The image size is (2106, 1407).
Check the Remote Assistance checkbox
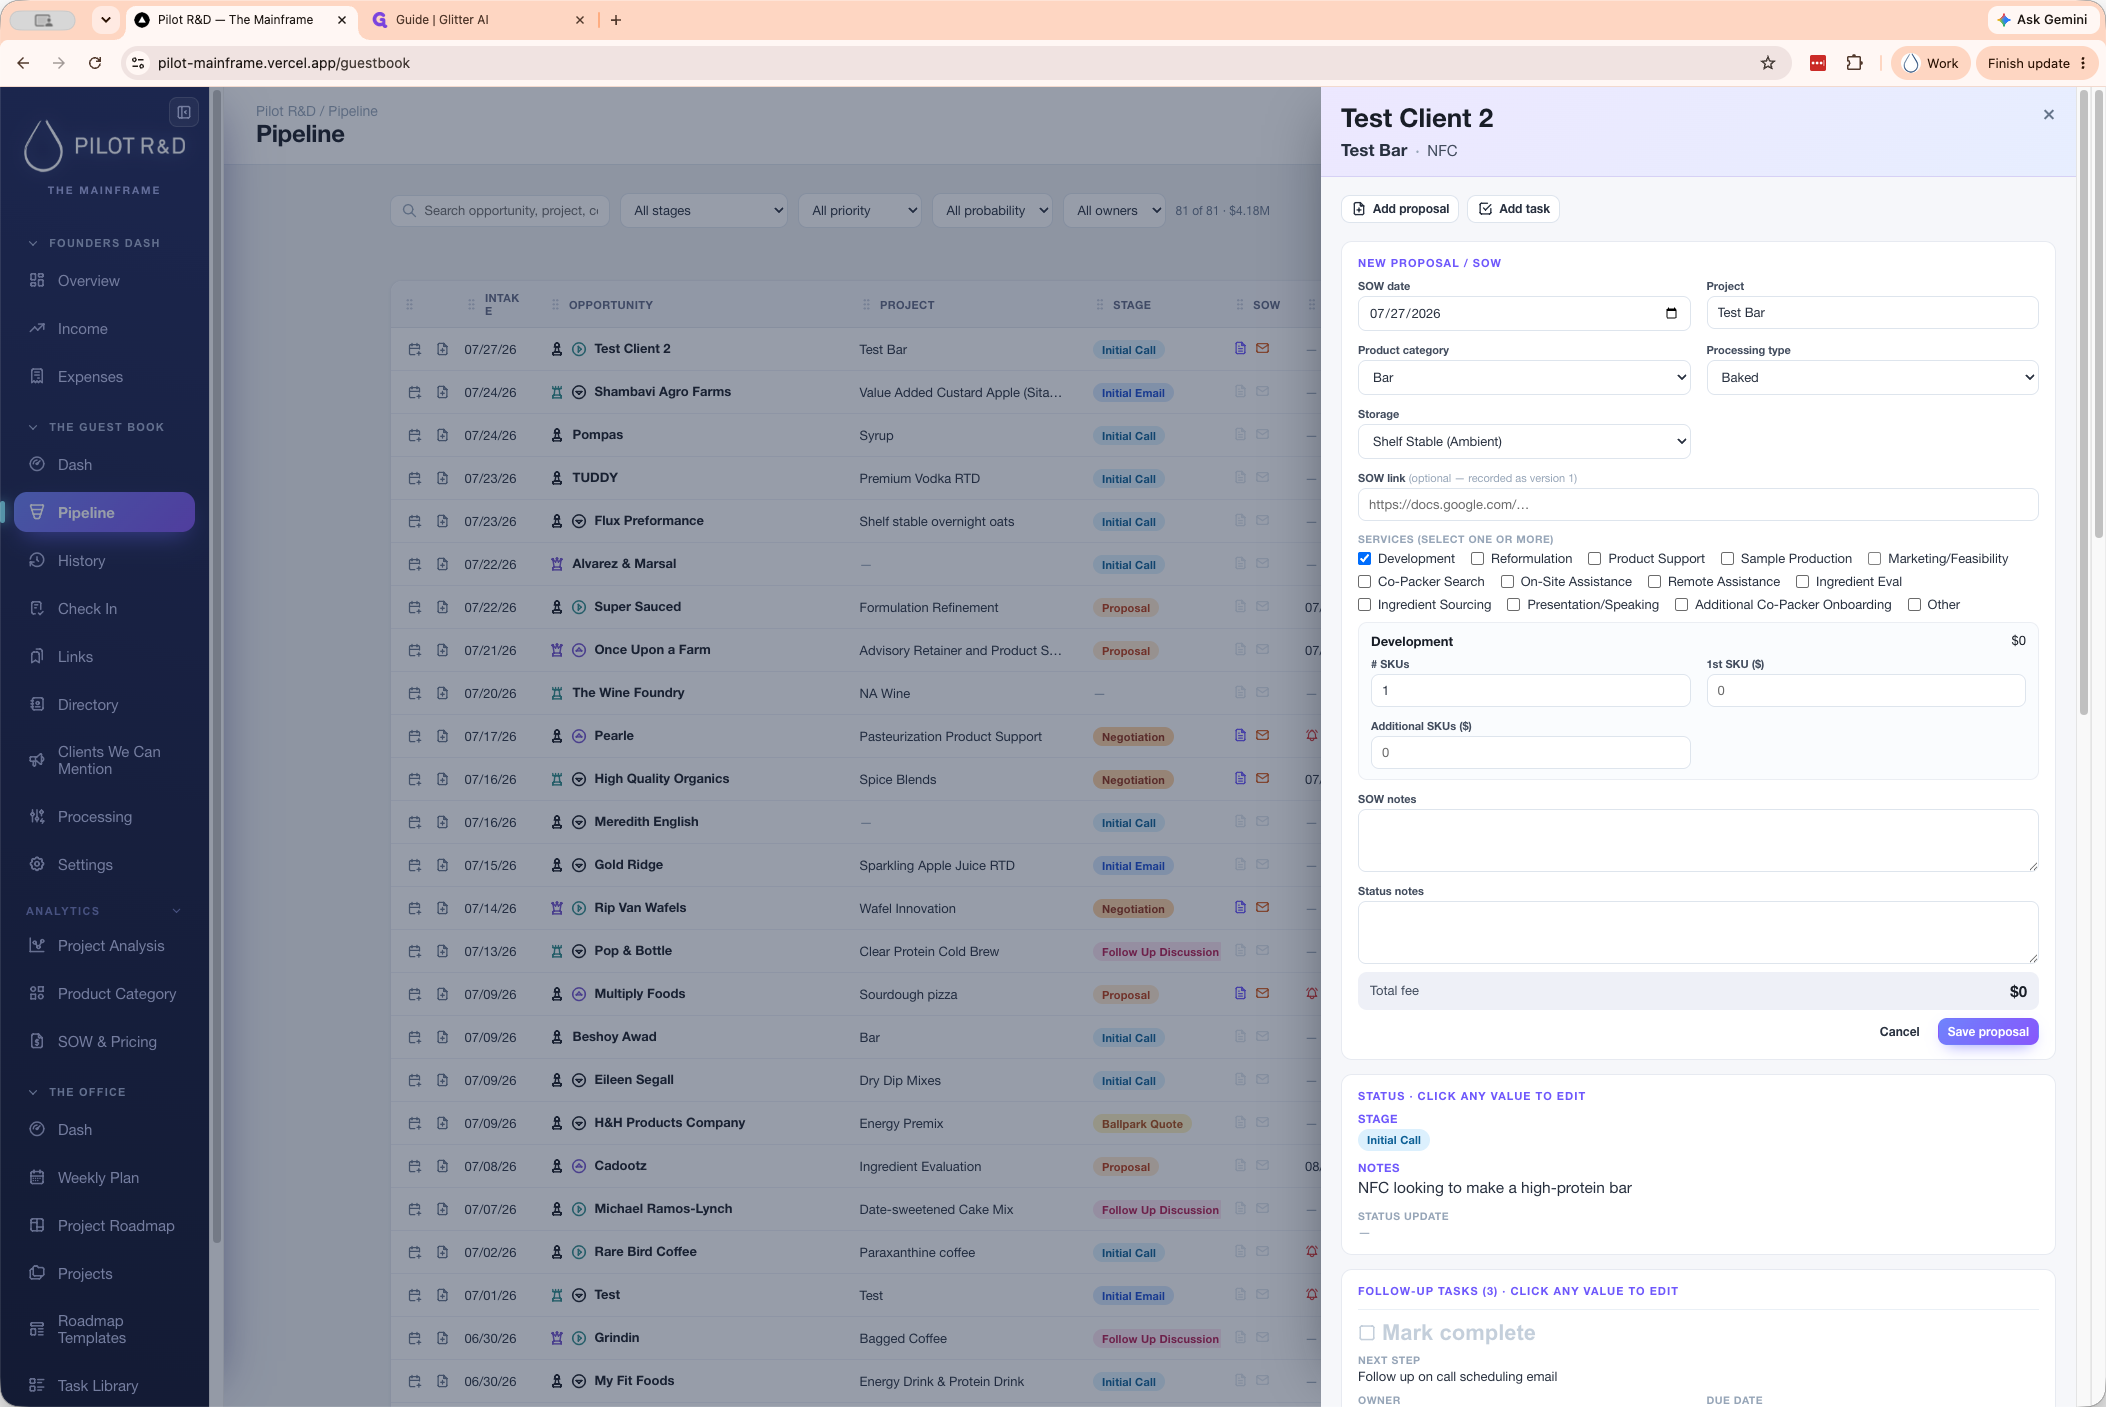[1654, 582]
